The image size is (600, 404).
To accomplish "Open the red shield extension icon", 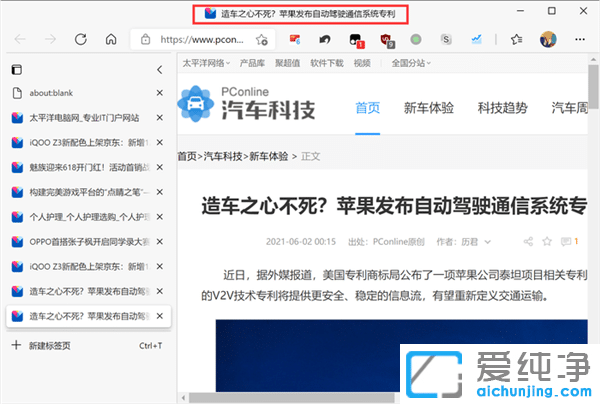I will click(x=387, y=40).
